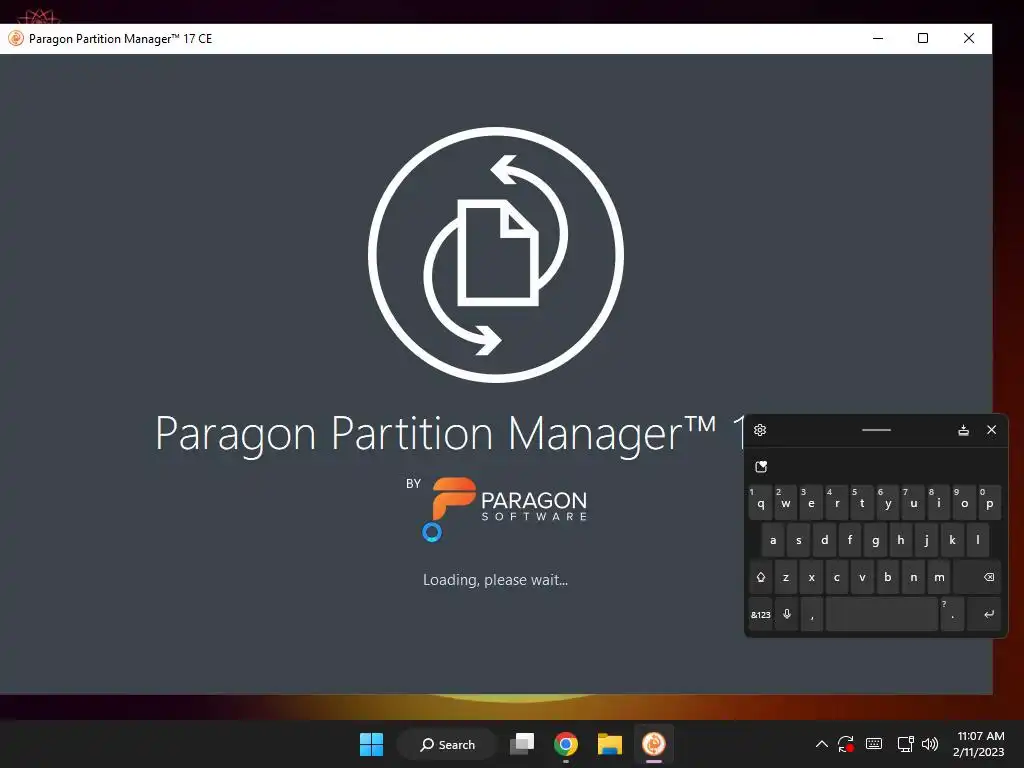Click the Paragon app icon in title bar

point(16,39)
